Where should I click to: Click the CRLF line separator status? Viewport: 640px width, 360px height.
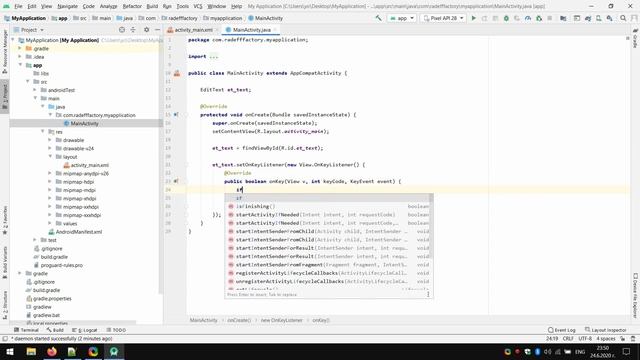pyautogui.click(x=568, y=338)
